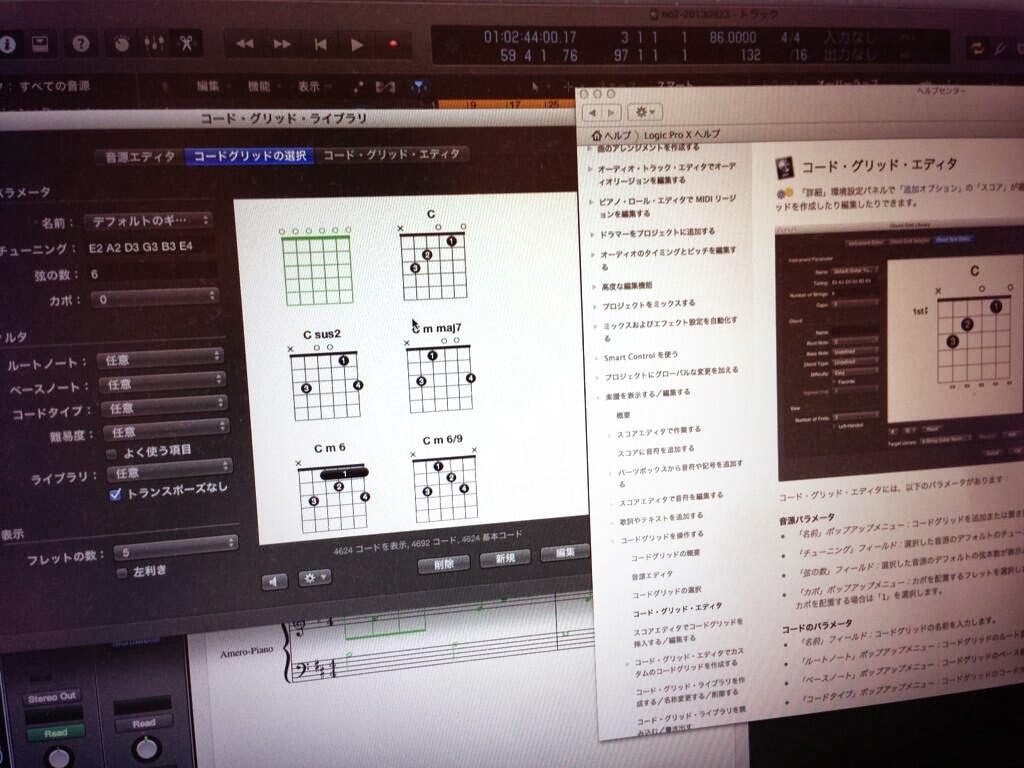Open help topic Smart Control を使う
The width and height of the screenshot is (1024, 768).
tap(641, 357)
